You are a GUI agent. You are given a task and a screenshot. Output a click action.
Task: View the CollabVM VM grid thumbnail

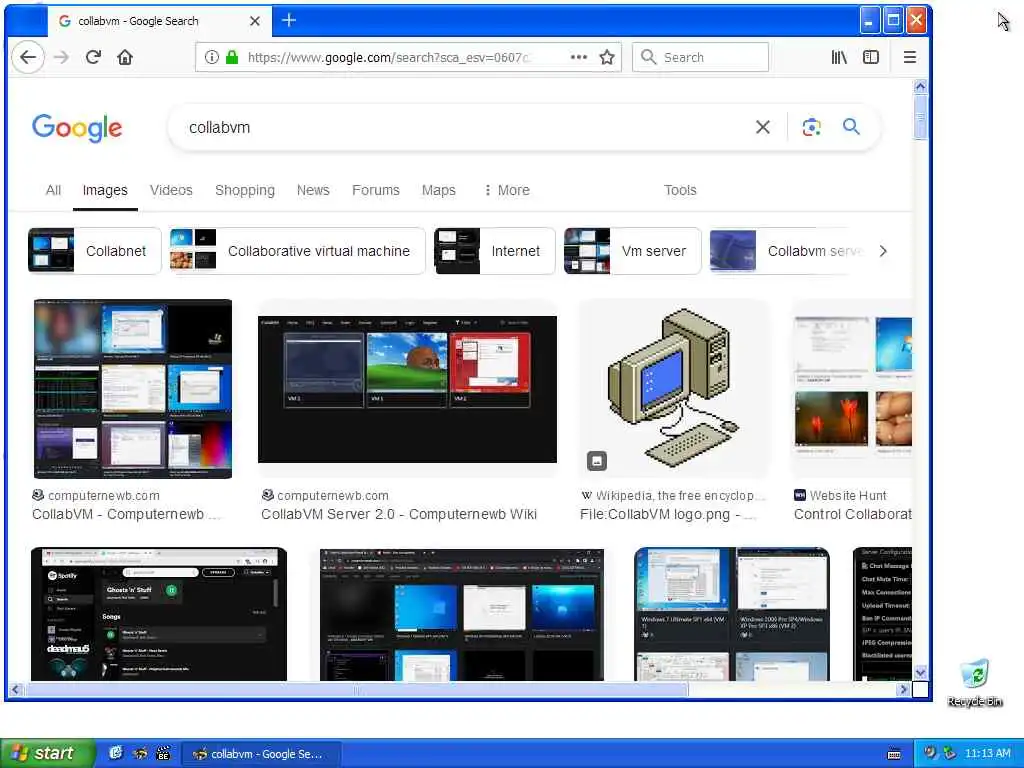point(133,389)
